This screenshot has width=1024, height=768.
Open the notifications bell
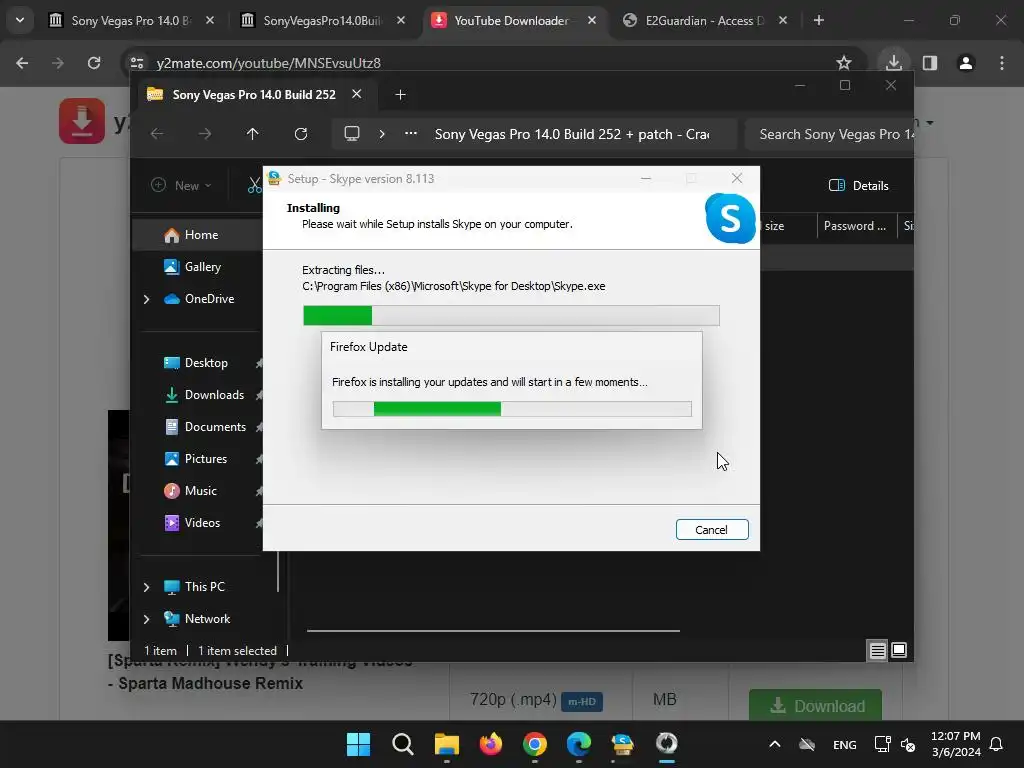(x=997, y=744)
